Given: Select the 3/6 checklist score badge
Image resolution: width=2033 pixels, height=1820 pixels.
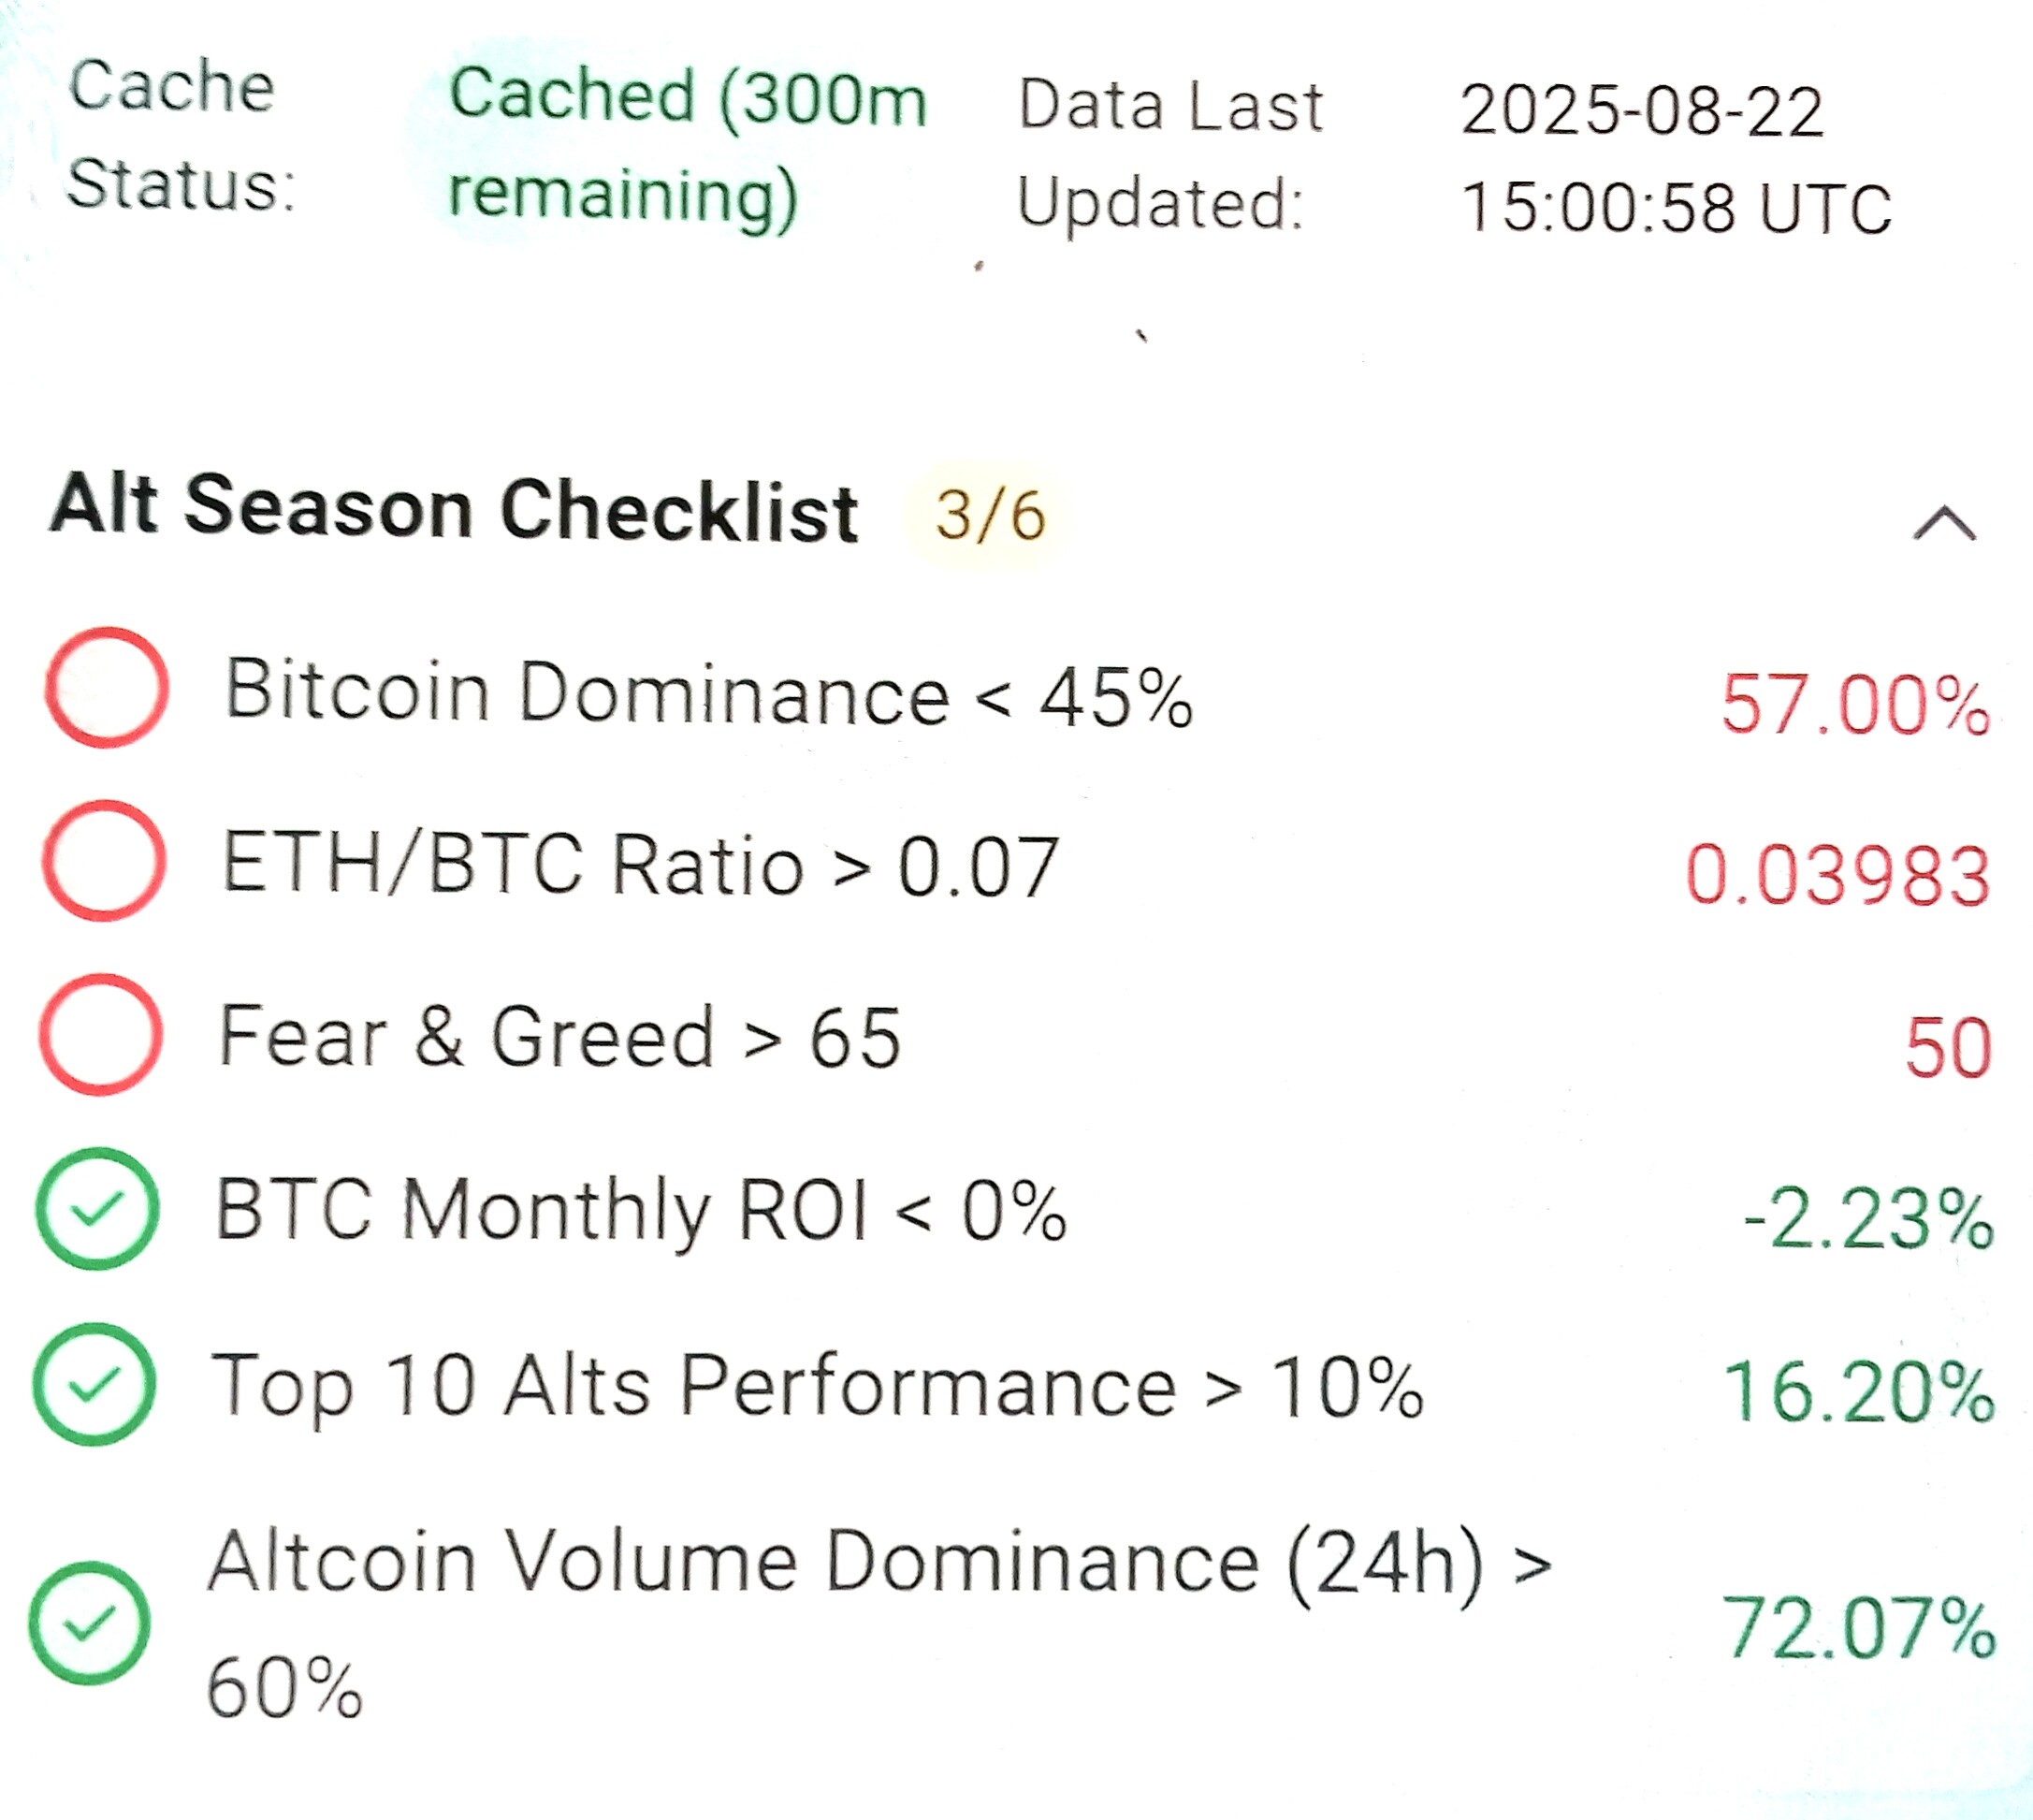Looking at the screenshot, I should (990, 515).
